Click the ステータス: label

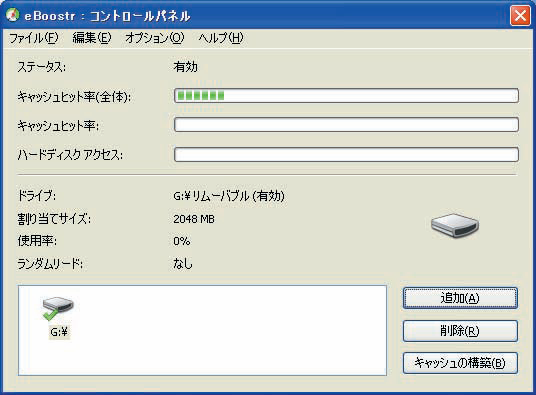[41, 67]
